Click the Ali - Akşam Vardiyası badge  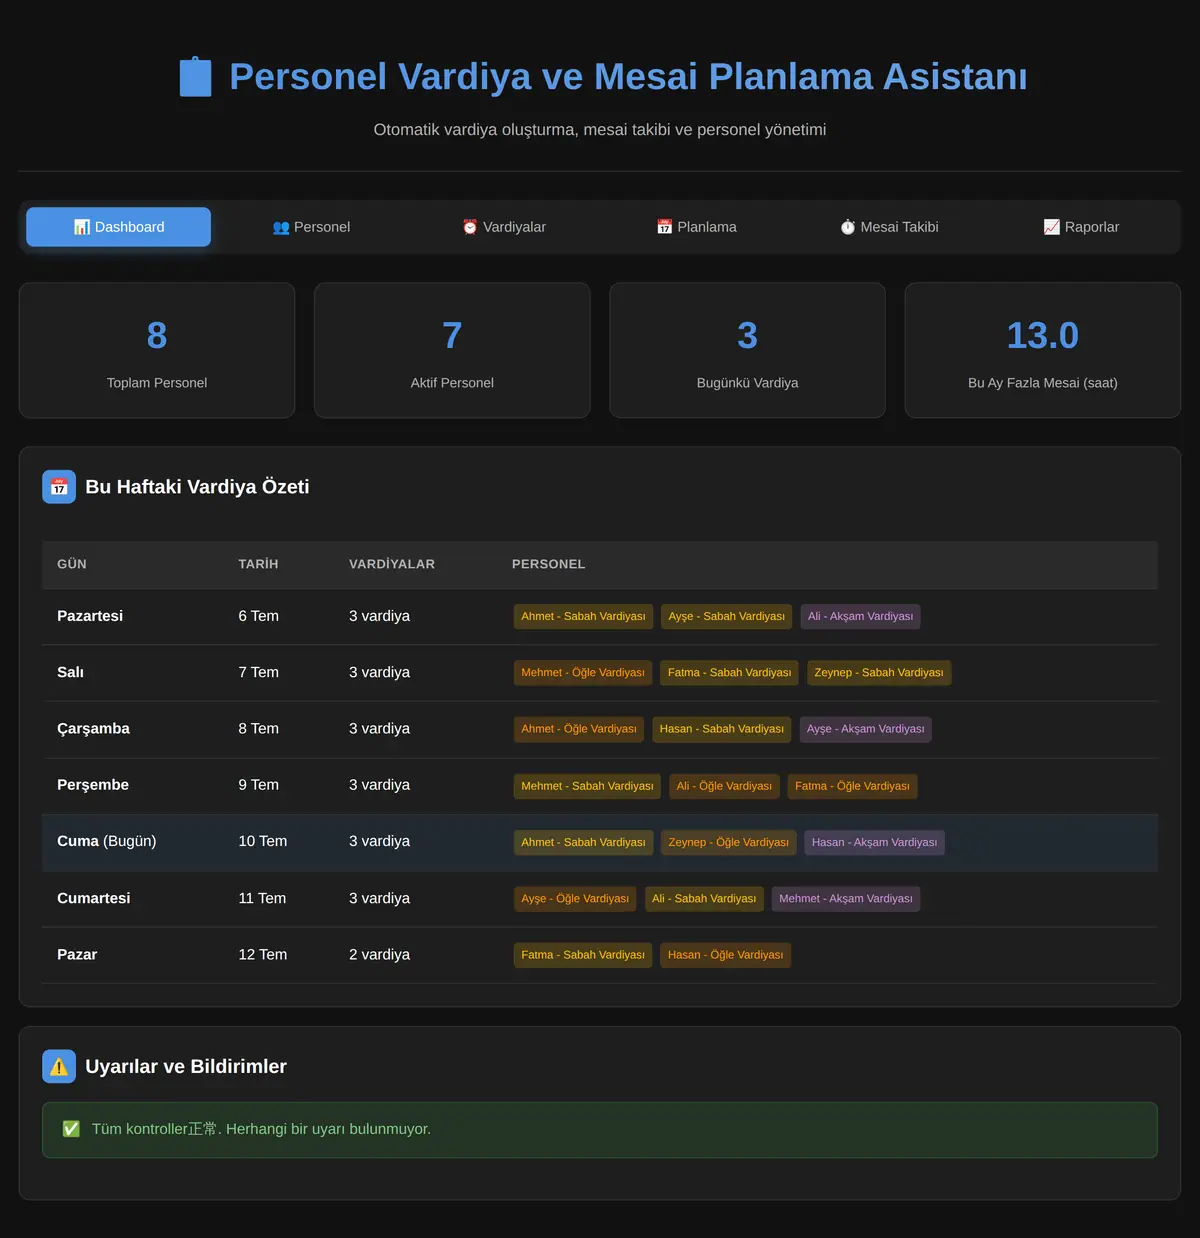coord(860,616)
